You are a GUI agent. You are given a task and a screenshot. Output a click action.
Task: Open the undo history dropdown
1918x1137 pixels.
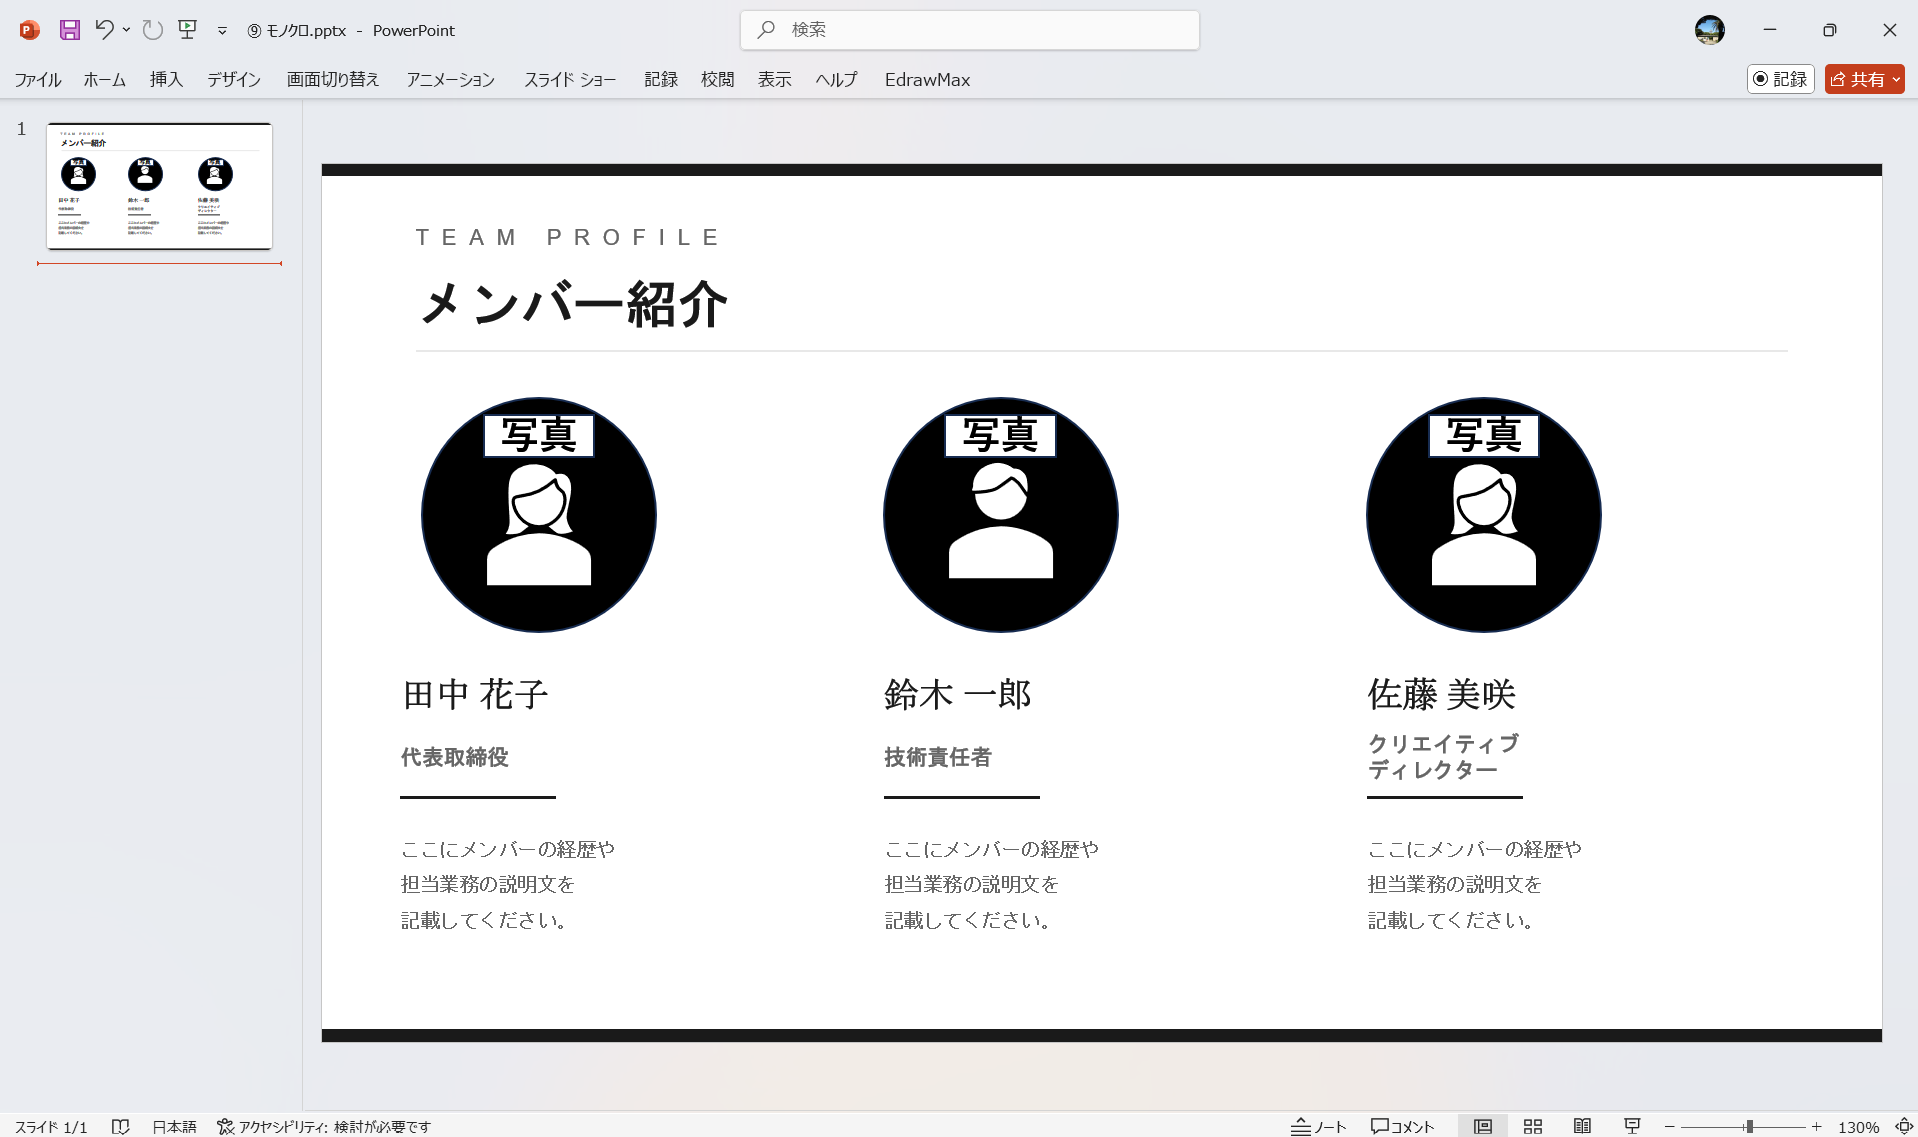(x=126, y=30)
